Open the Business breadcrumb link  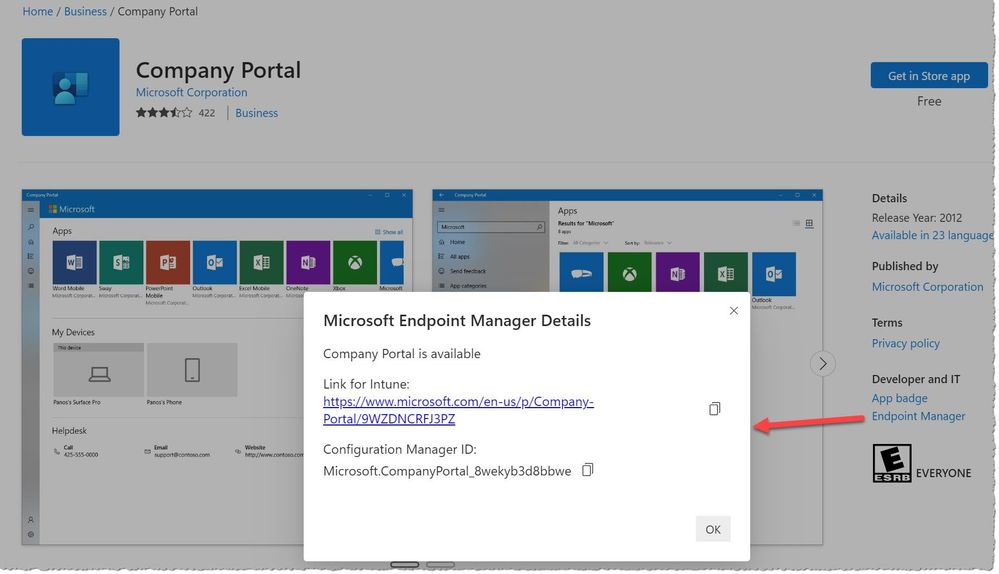85,11
